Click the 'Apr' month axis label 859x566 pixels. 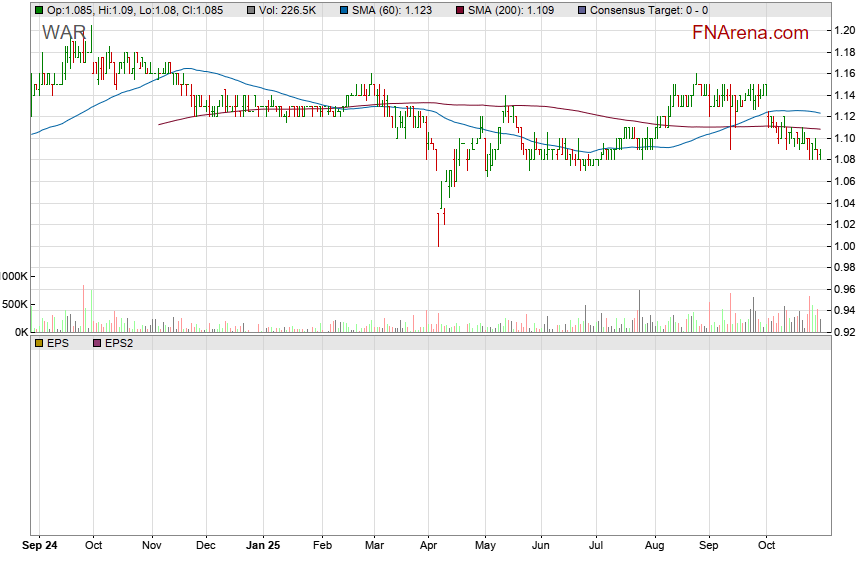427,547
